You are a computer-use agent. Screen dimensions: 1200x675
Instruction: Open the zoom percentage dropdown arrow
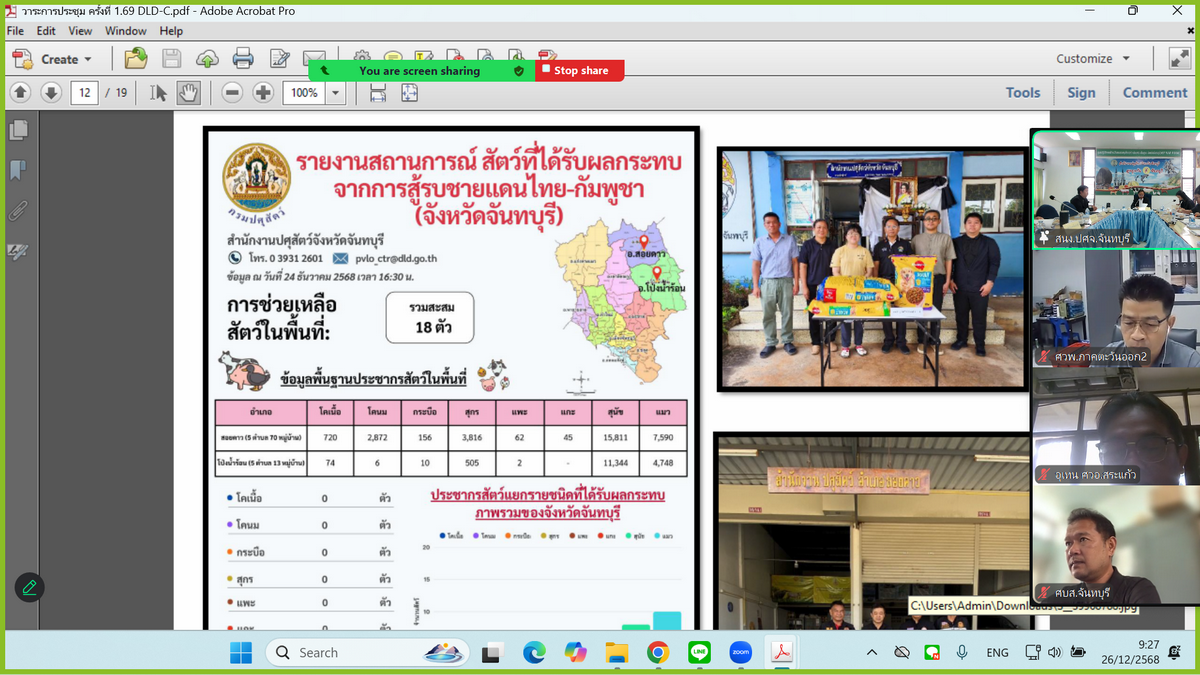(336, 93)
